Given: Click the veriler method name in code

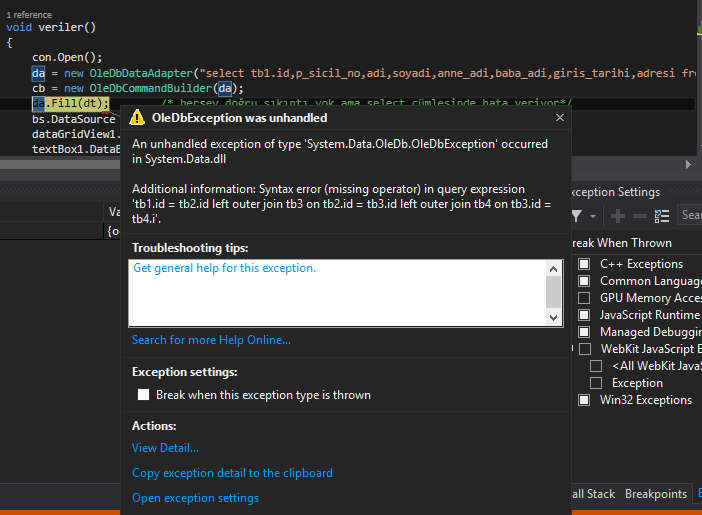Looking at the screenshot, I should pyautogui.click(x=60, y=27).
